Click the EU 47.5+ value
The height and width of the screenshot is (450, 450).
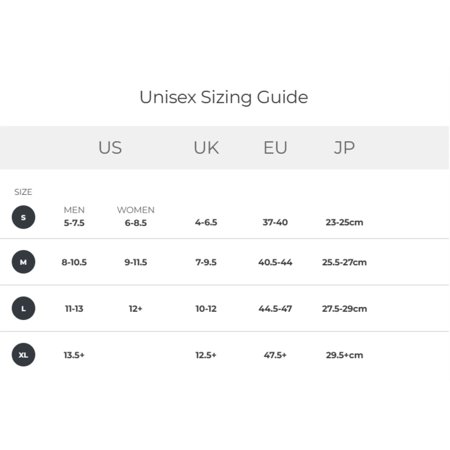tap(275, 355)
